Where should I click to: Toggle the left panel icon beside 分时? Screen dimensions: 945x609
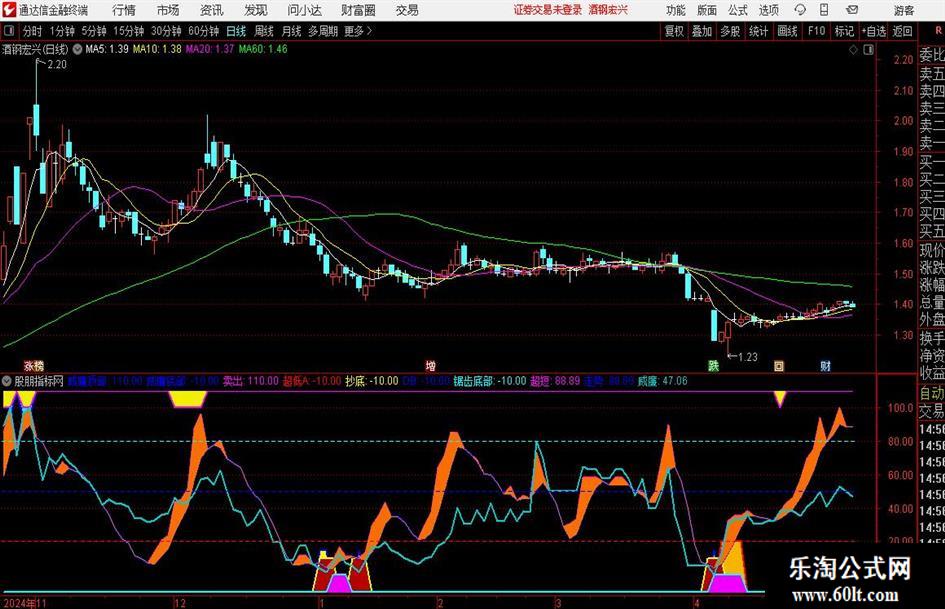8,31
